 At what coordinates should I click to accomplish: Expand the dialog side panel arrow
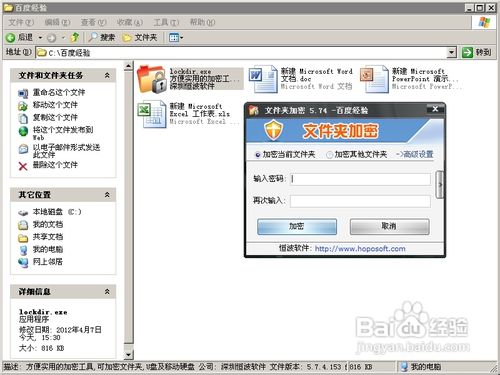[440, 184]
